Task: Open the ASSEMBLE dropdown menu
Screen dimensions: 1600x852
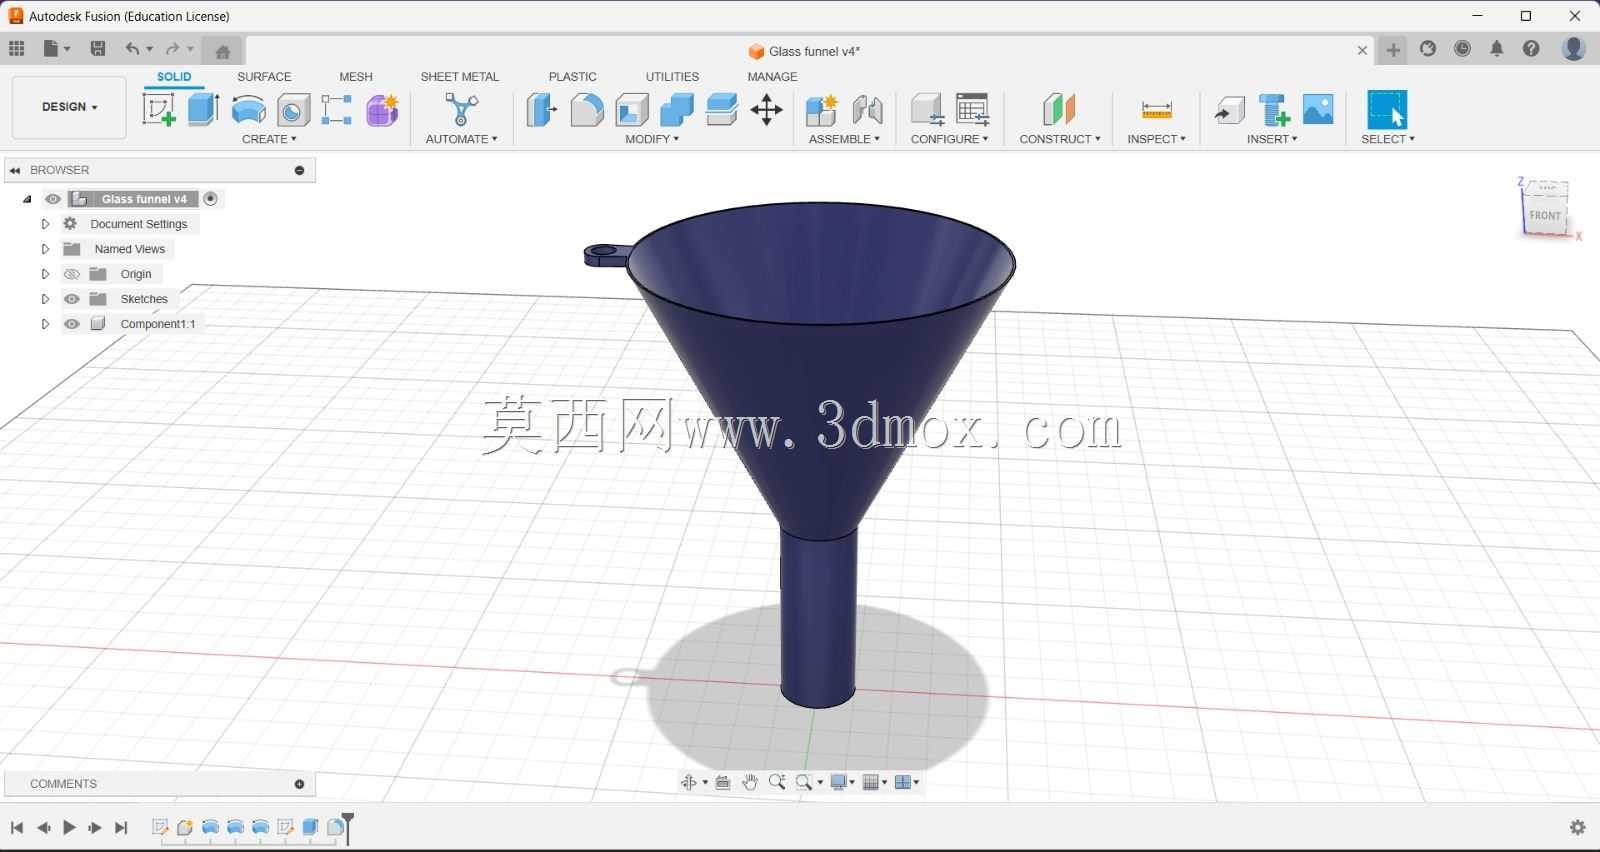Action: [x=844, y=139]
